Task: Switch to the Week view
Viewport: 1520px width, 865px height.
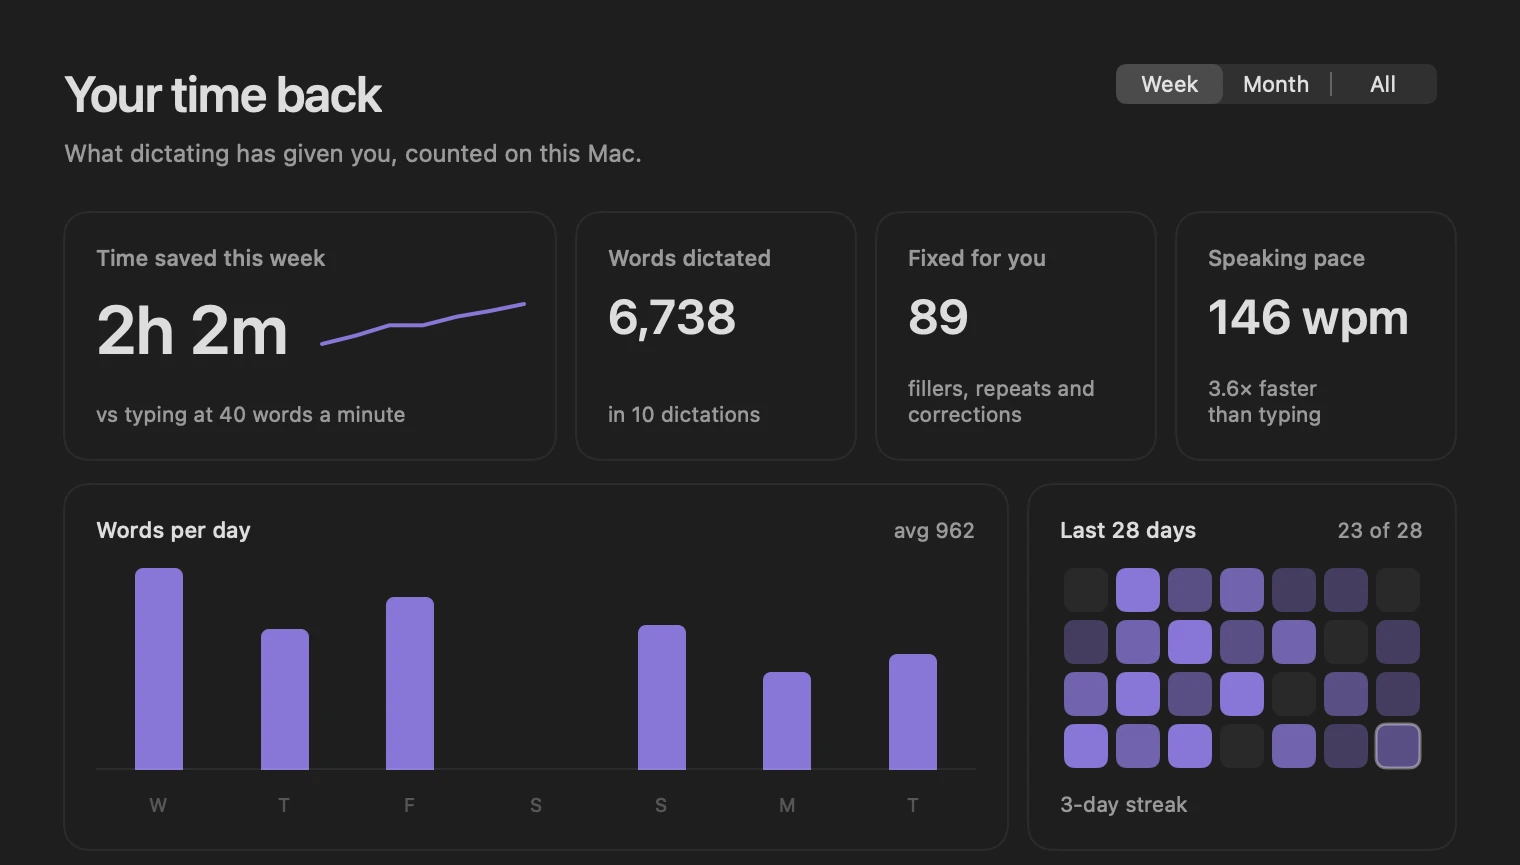Action: coord(1169,84)
